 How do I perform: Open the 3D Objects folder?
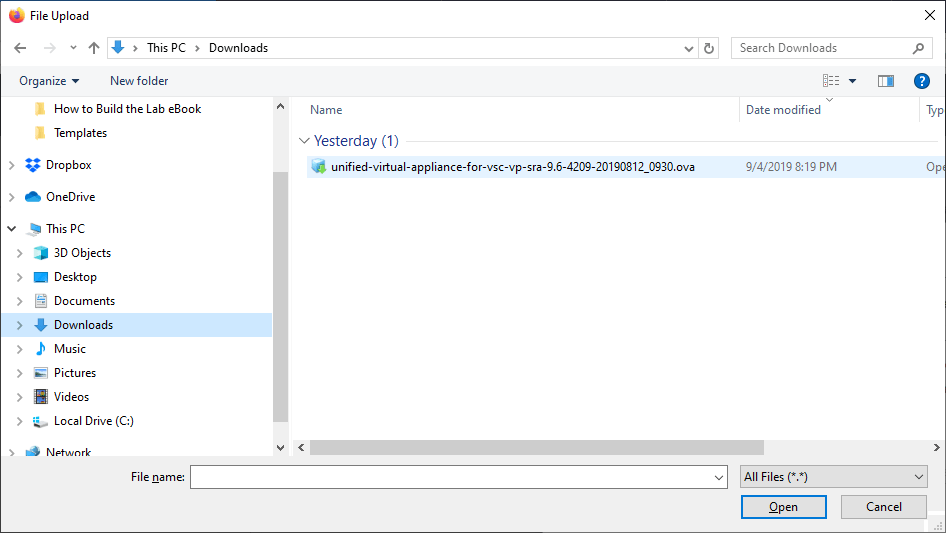pyautogui.click(x=82, y=253)
